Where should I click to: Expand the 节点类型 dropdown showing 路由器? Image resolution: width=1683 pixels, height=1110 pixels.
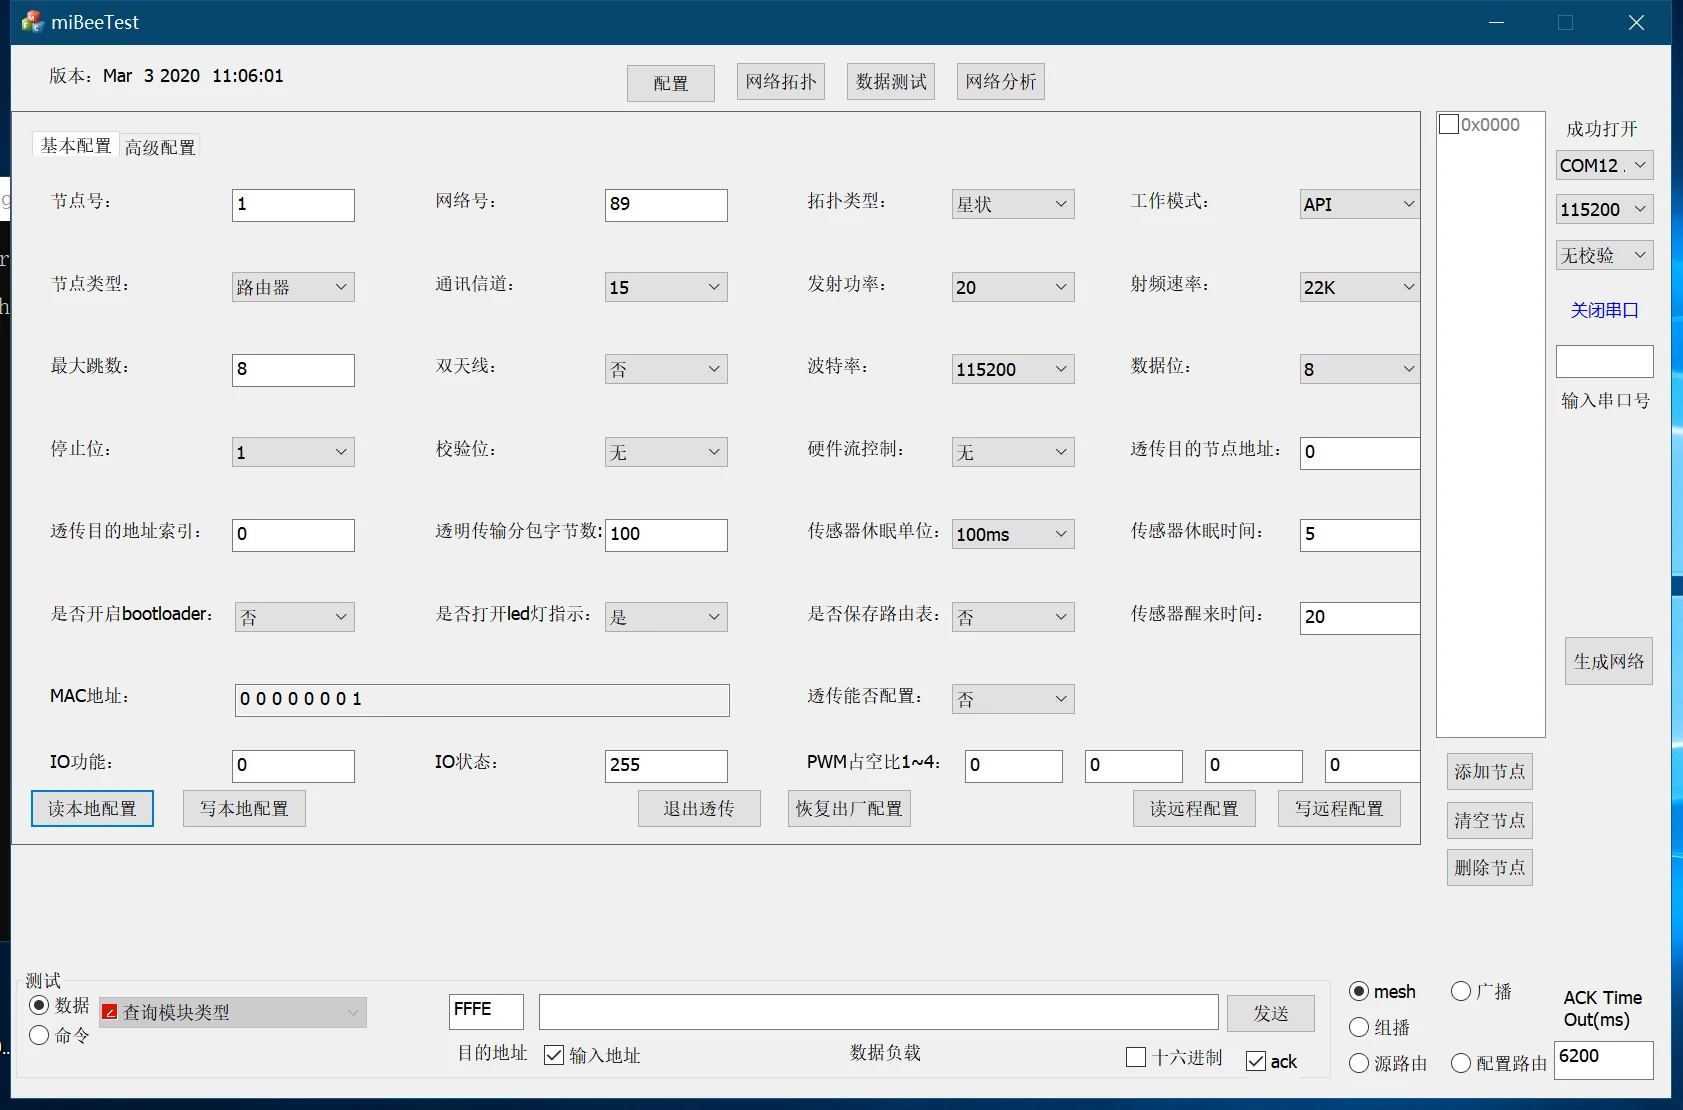click(x=293, y=287)
